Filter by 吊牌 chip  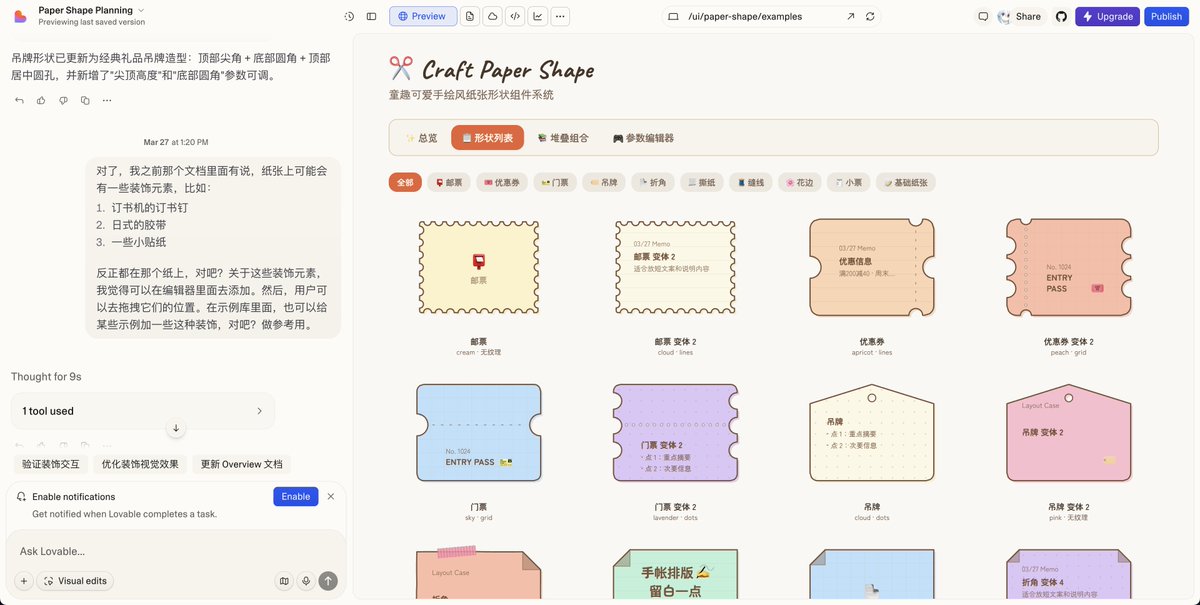click(x=603, y=183)
